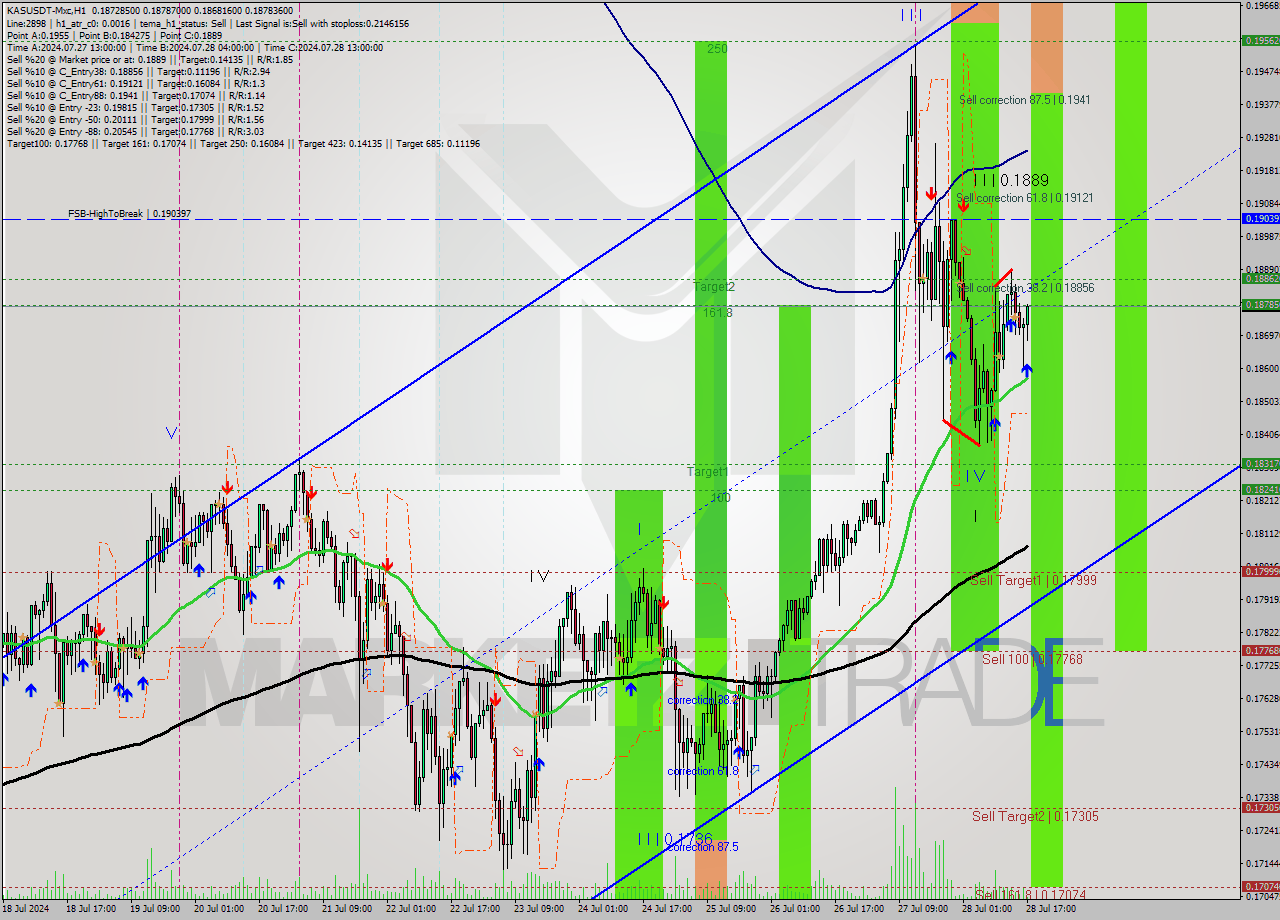Select 'Sell correction 38.2 | 0.18856' label

(x=1025, y=288)
